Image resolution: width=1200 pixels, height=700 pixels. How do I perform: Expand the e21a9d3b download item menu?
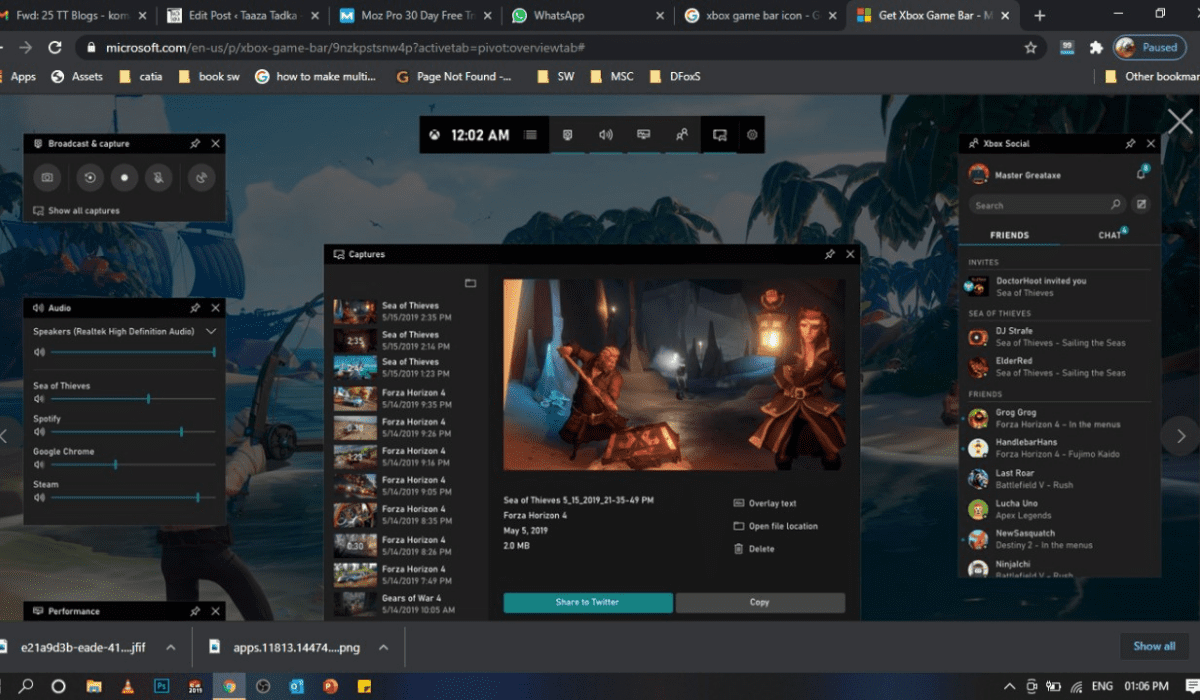coord(172,646)
